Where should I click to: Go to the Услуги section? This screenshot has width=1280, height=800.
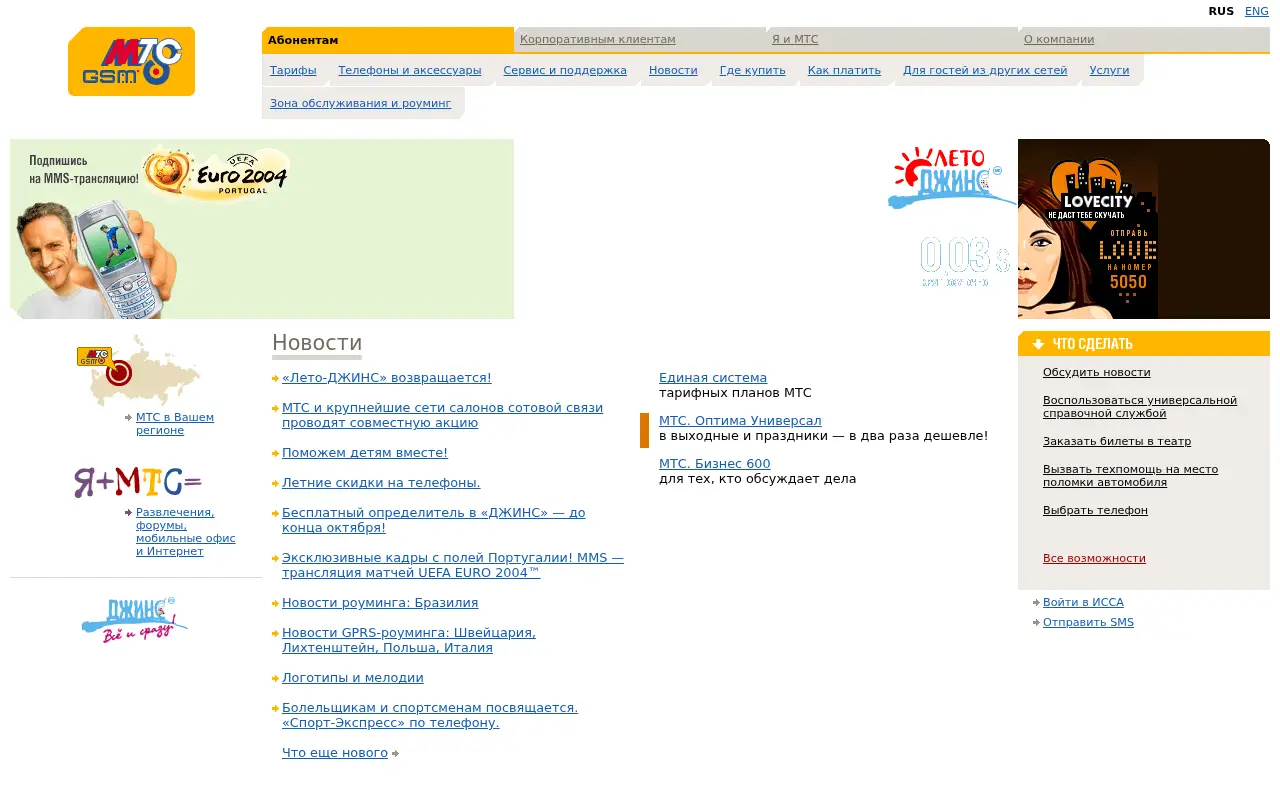pyautogui.click(x=1109, y=71)
